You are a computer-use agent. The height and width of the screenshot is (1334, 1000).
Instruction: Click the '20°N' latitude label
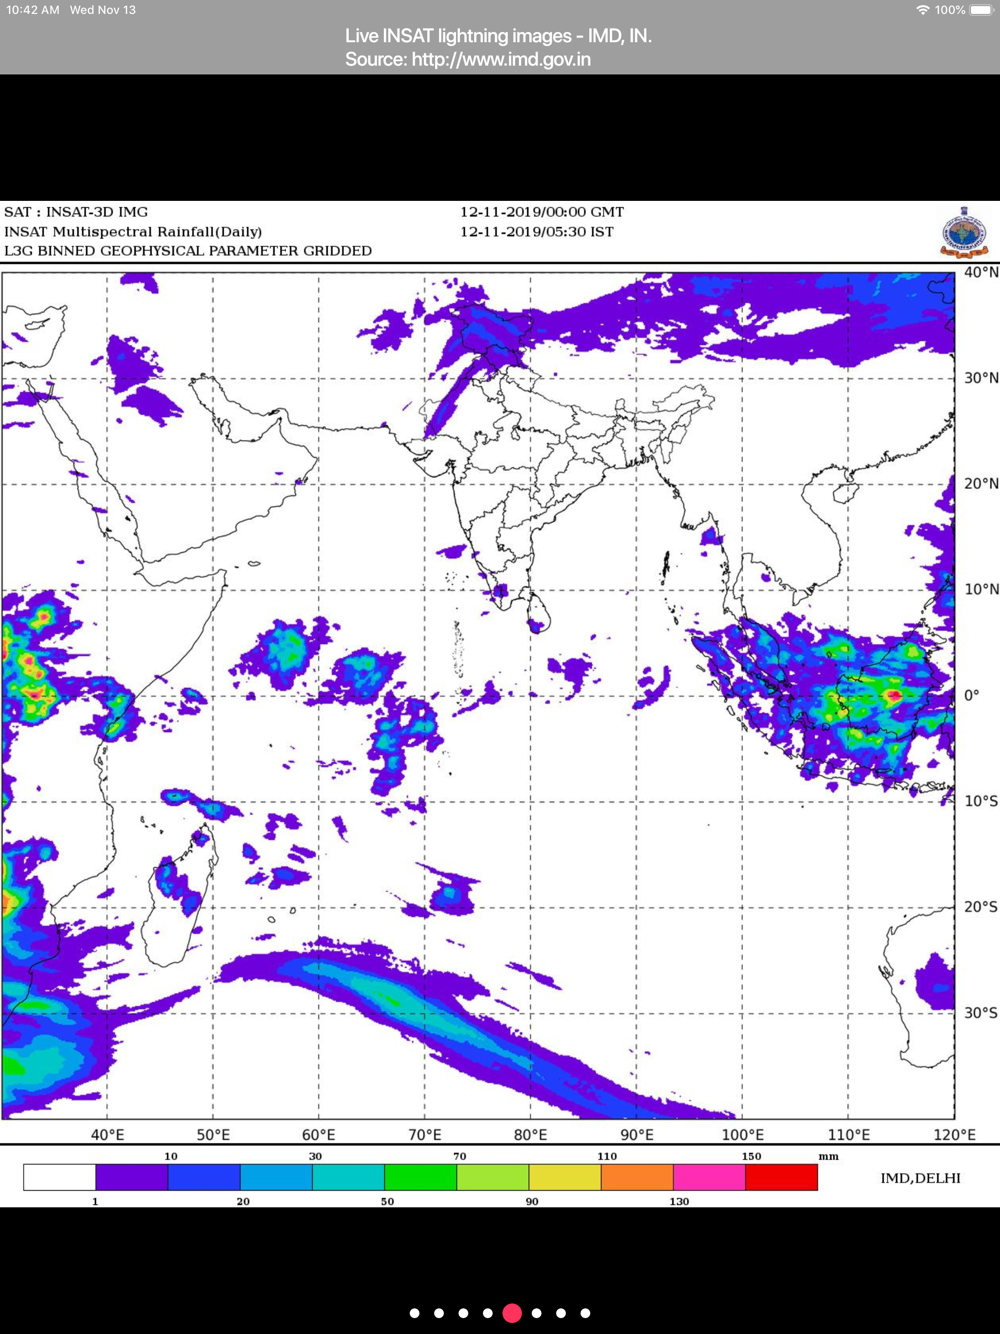pos(981,484)
